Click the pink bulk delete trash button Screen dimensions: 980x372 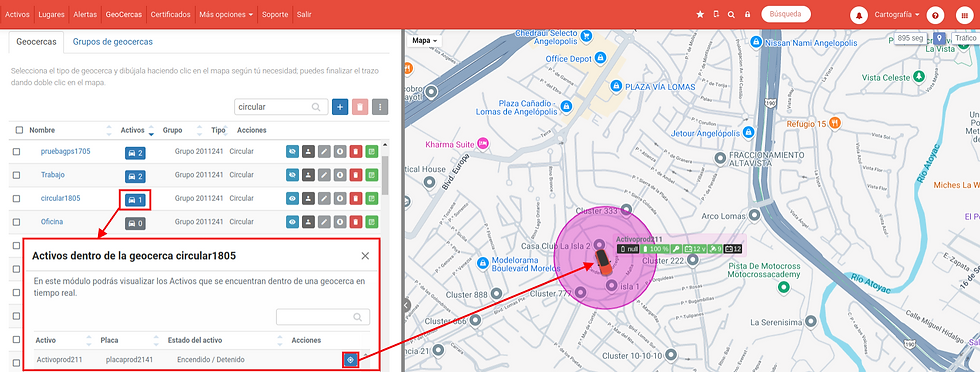(x=360, y=107)
